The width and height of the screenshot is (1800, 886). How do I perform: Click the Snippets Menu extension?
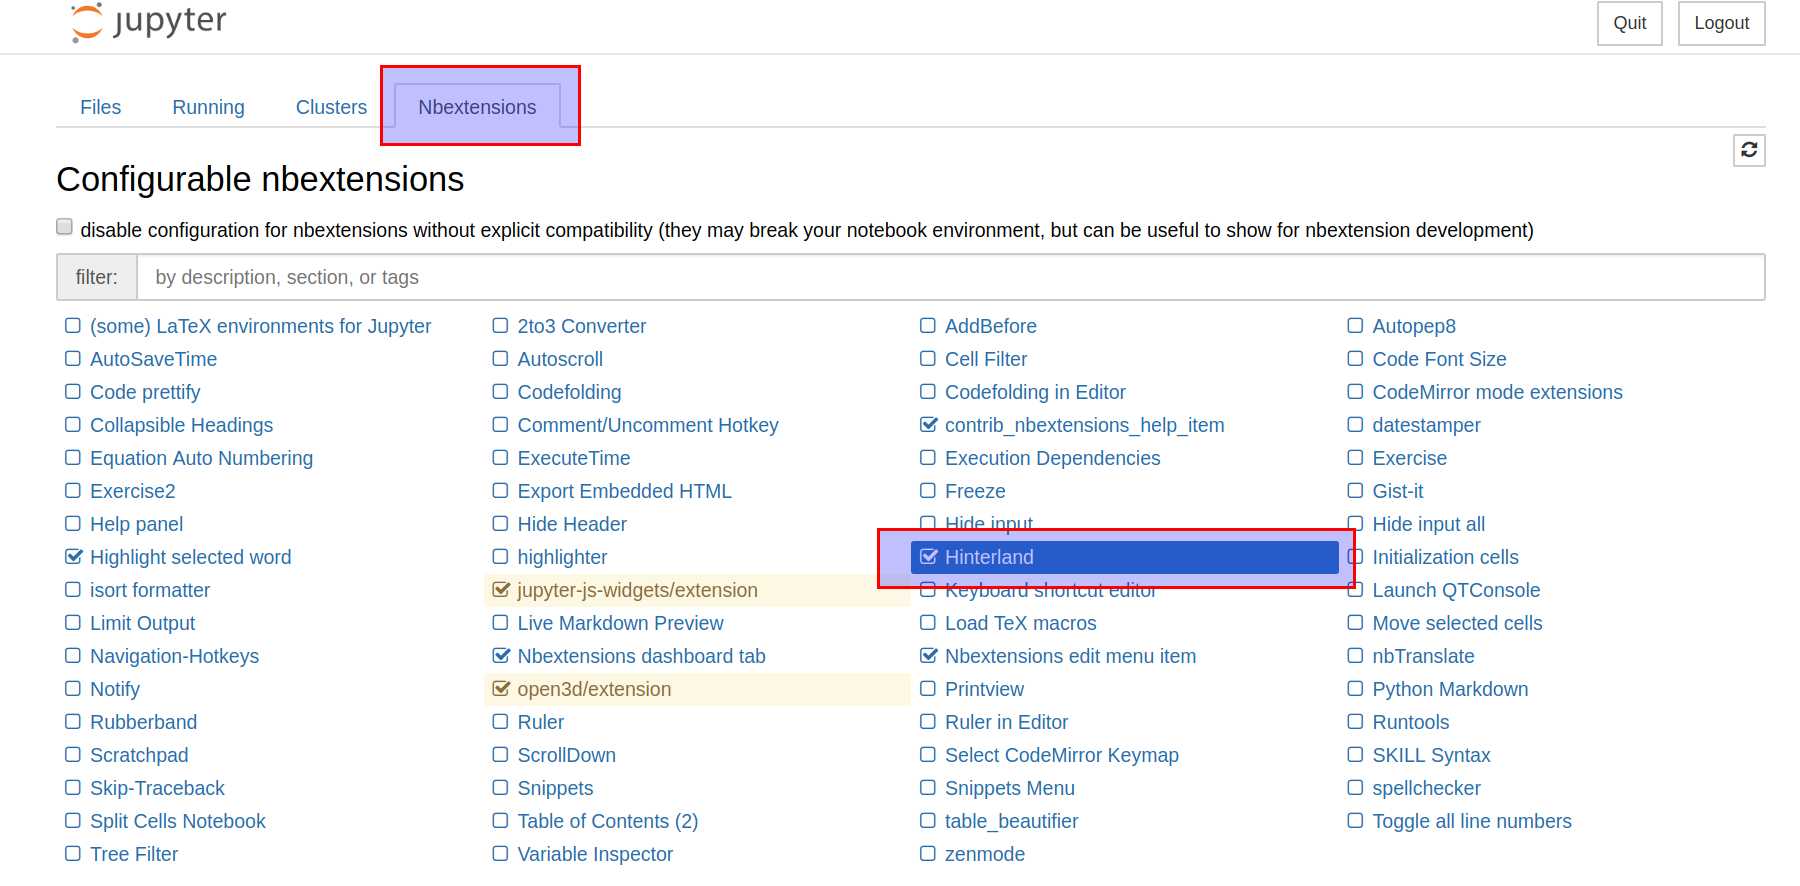pyautogui.click(x=1010, y=788)
